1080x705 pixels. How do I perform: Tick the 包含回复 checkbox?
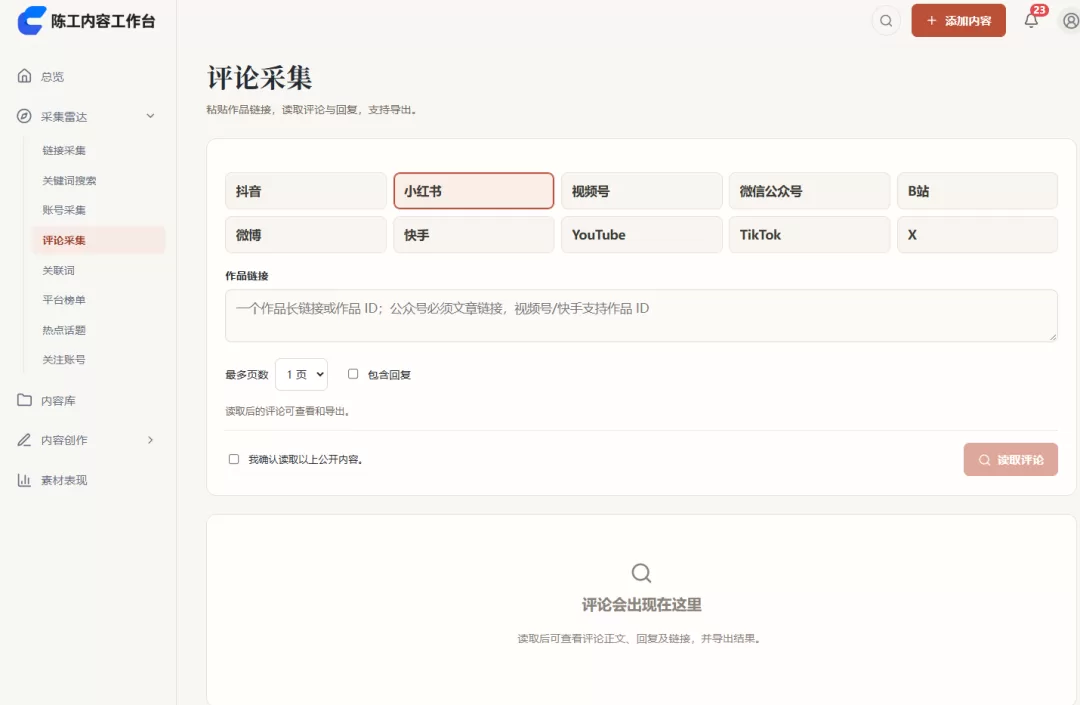[x=353, y=374]
